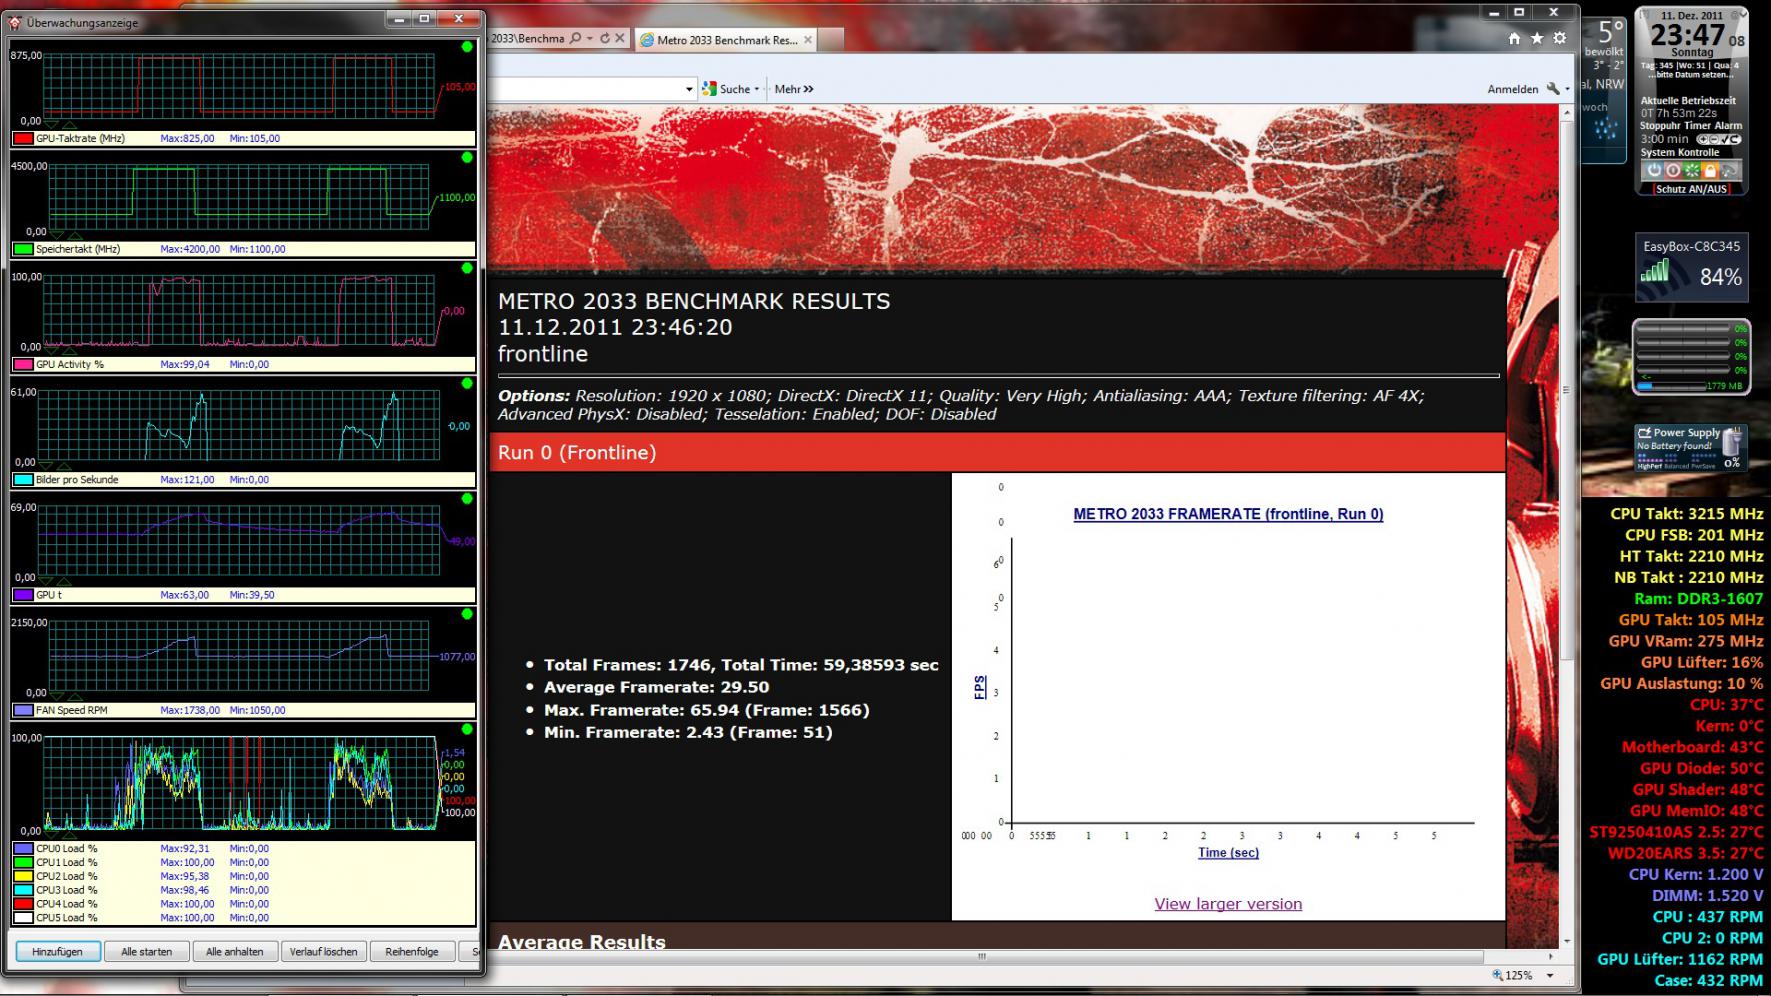Click the stopwatch timer control icons
The image size is (1771, 996).
(1720, 140)
